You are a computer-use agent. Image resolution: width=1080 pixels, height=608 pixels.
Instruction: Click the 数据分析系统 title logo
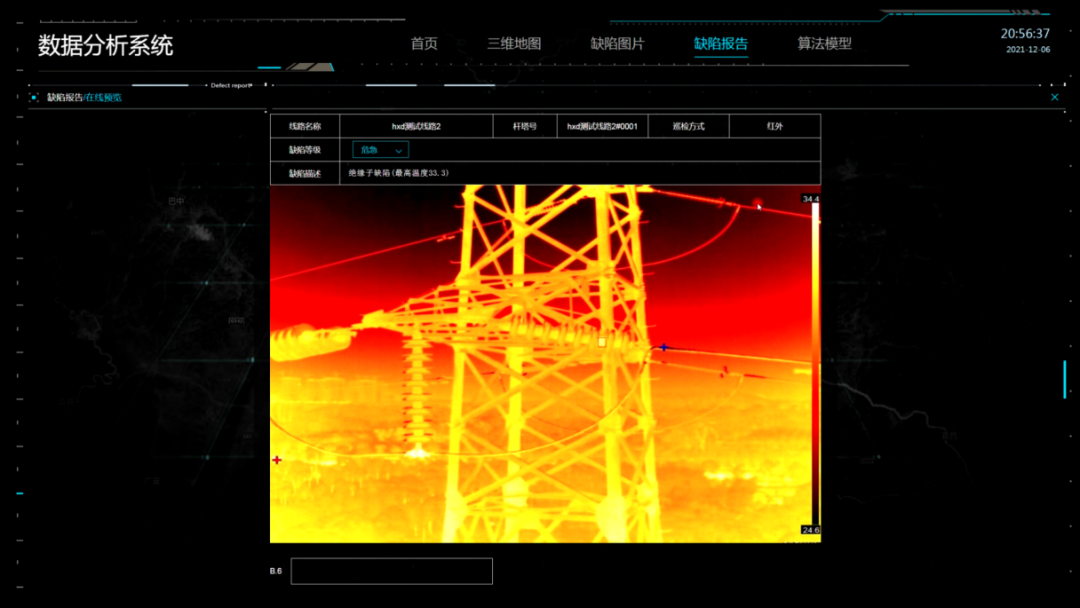(x=105, y=45)
